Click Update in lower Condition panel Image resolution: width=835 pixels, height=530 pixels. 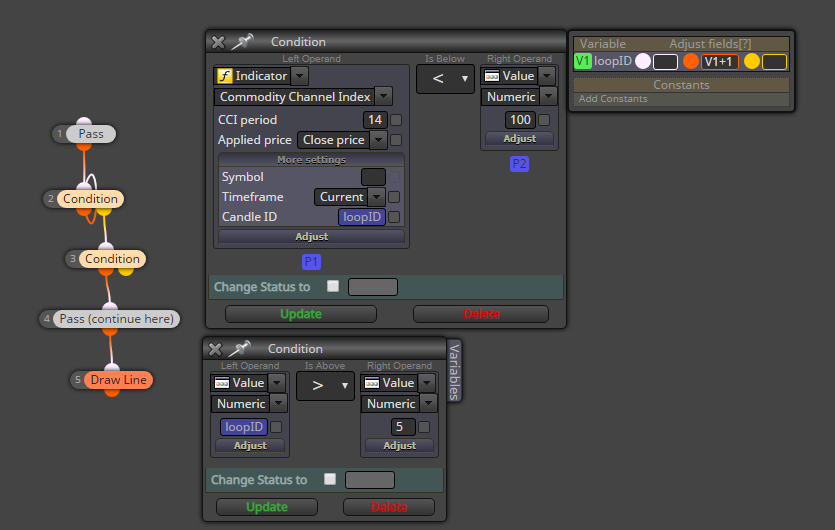[267, 507]
